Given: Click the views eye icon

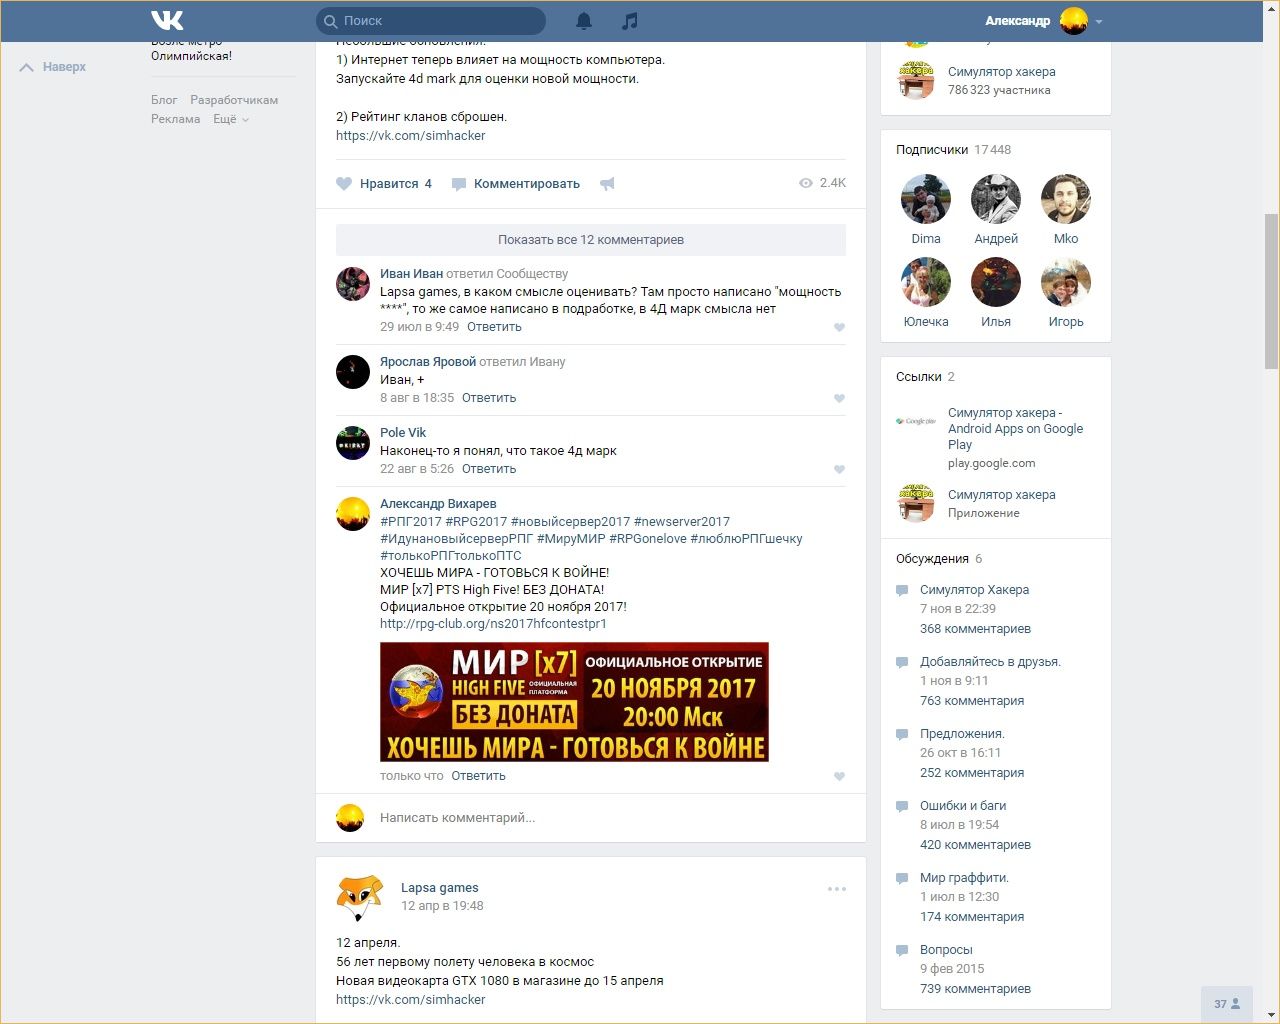Looking at the screenshot, I should click(x=806, y=183).
